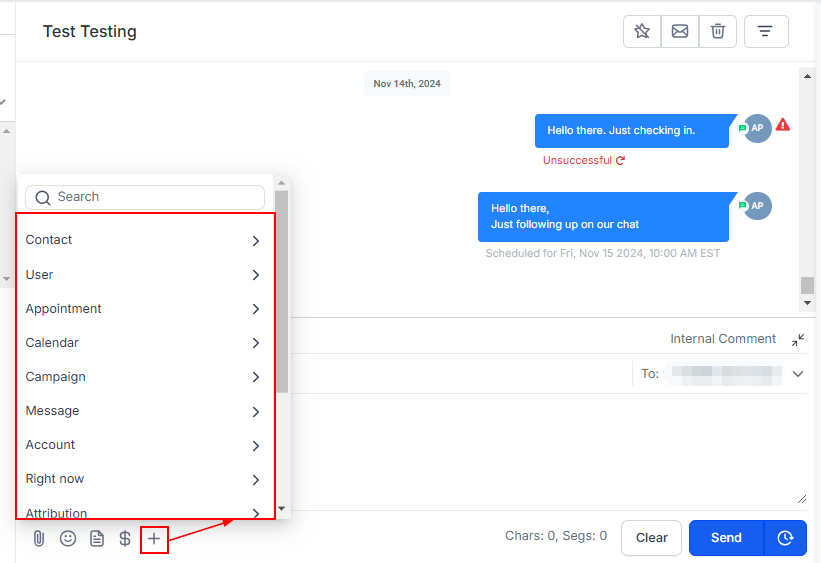This screenshot has width=821, height=563.
Task: Click the Chars and Segs counter
Action: tap(556, 536)
